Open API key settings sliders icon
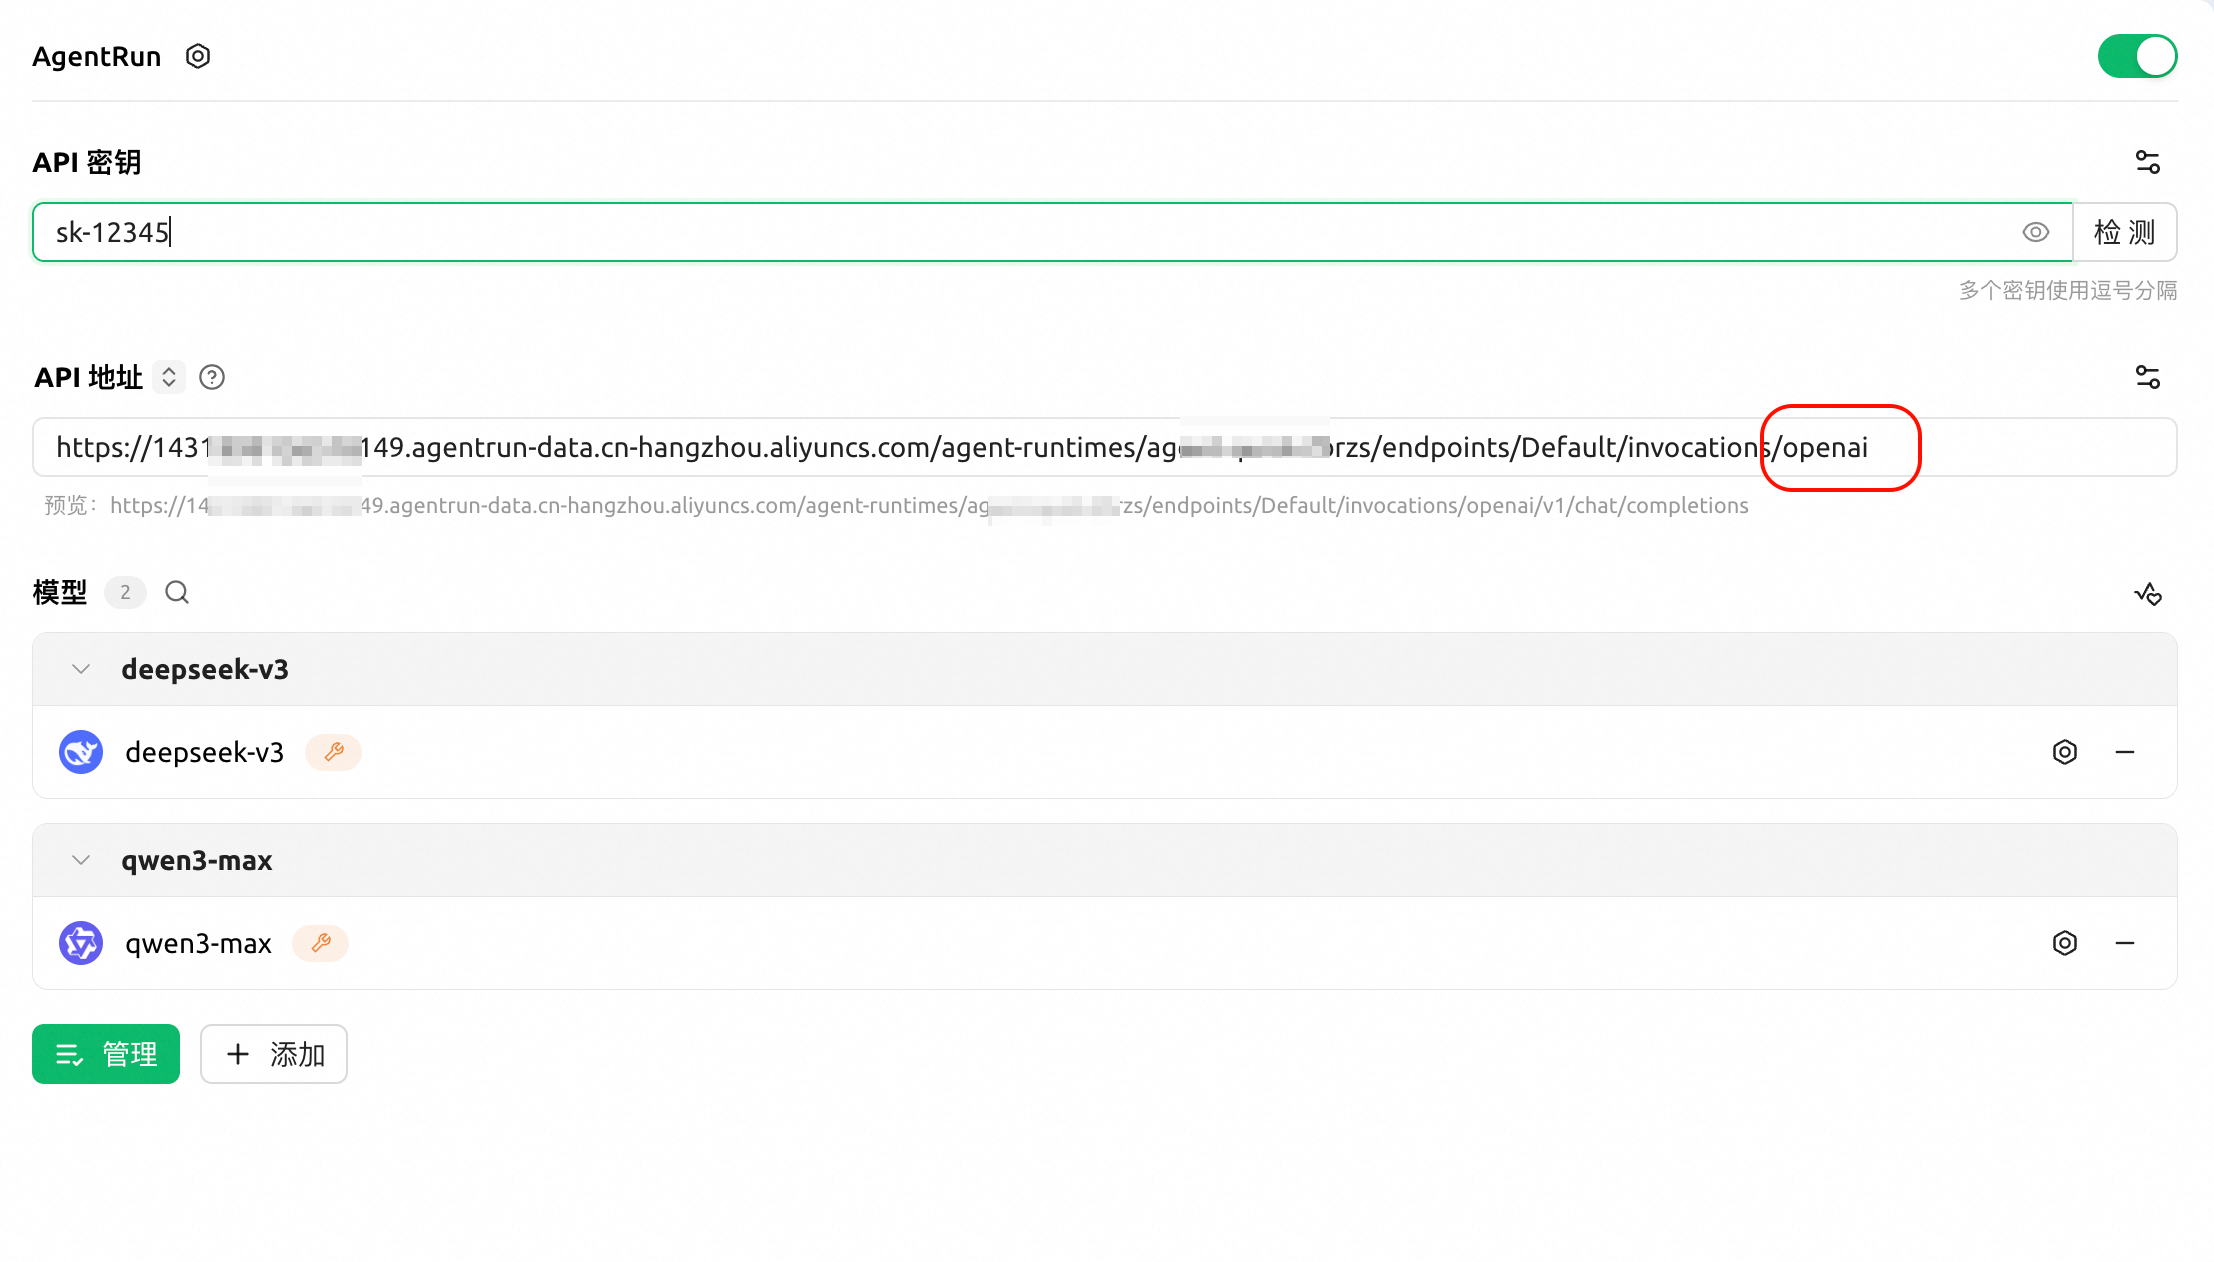 2147,162
